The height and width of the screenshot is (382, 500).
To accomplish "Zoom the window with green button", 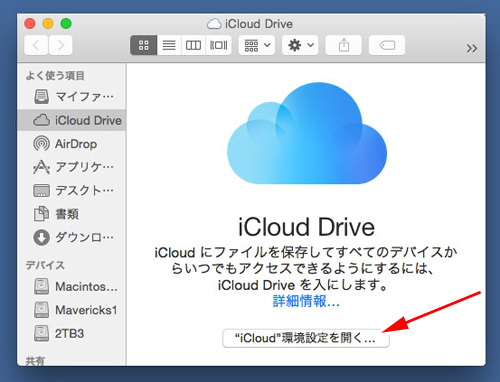I will click(x=66, y=24).
